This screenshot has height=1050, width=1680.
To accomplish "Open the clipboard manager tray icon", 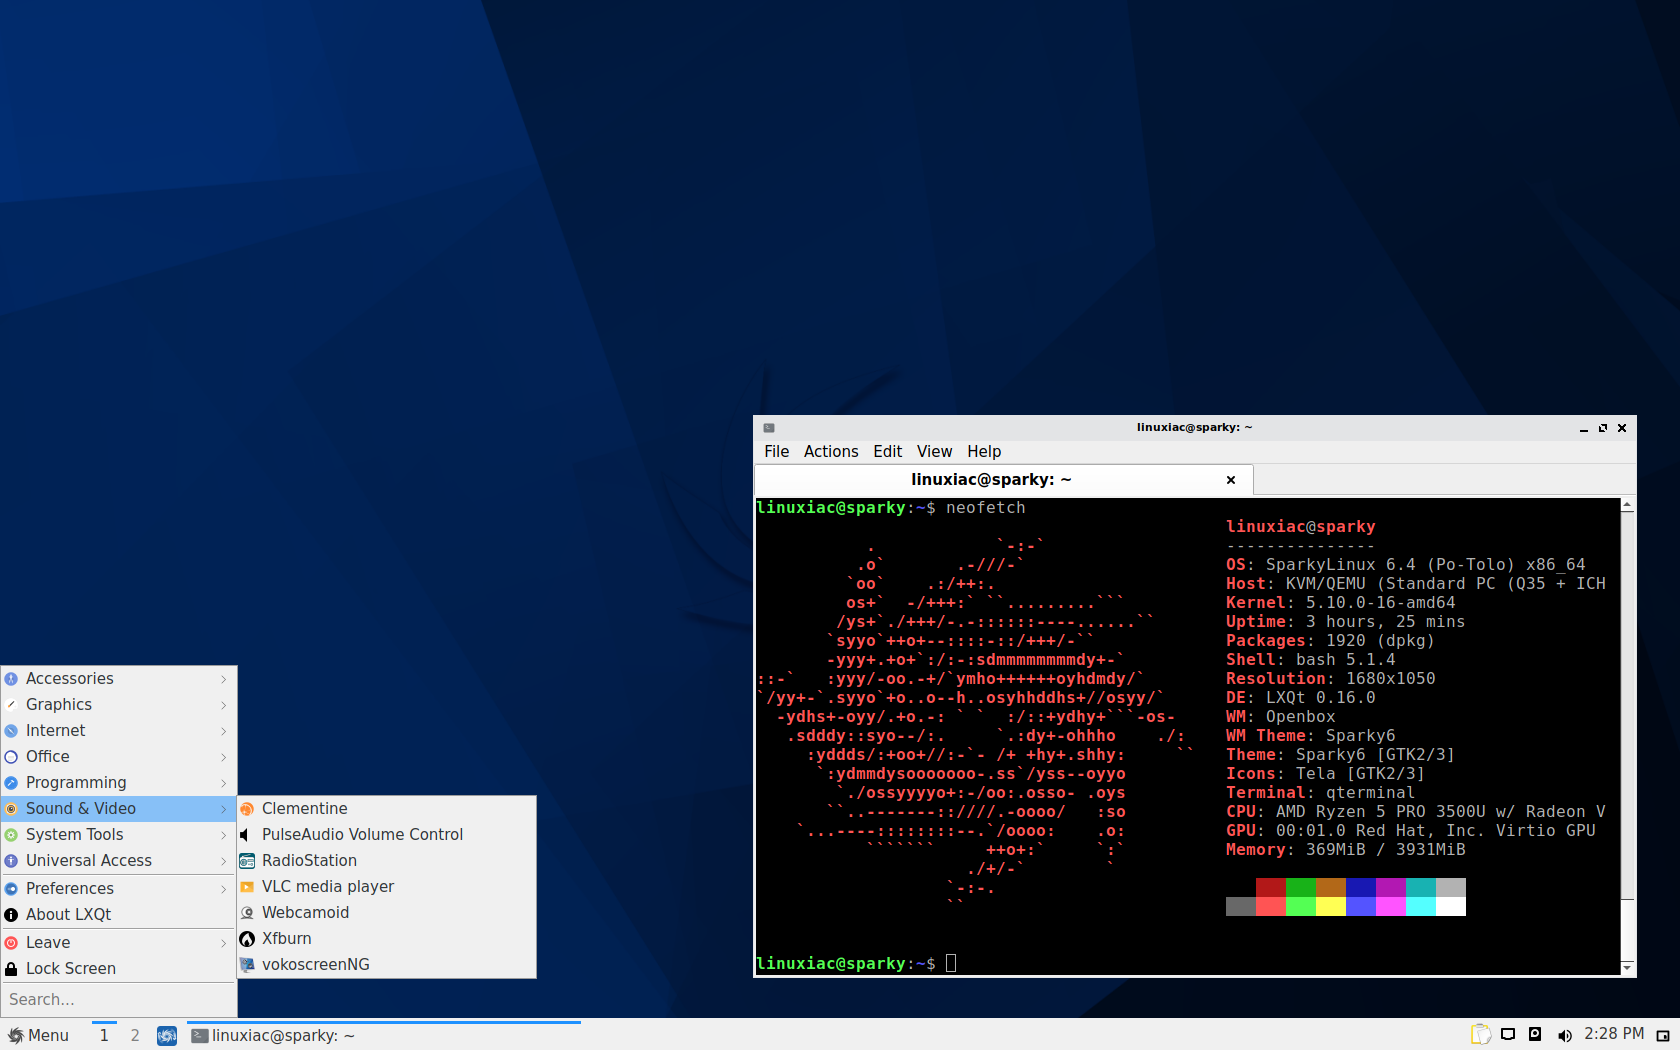I will coord(1481,1035).
